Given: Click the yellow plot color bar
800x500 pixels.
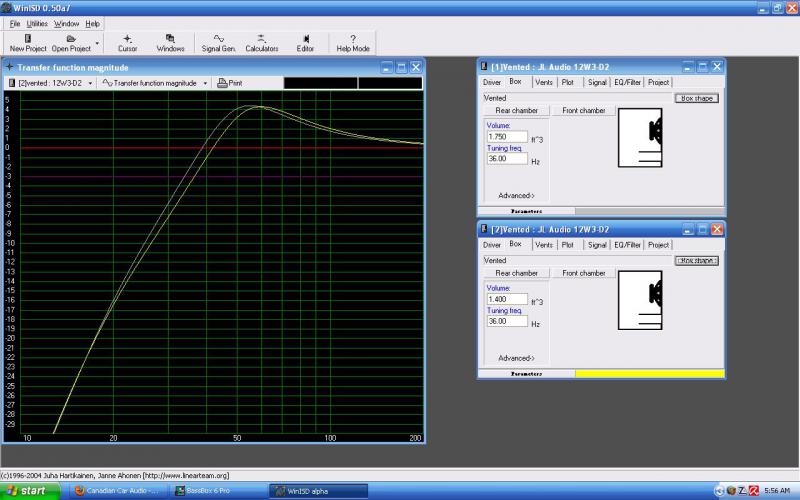Looking at the screenshot, I should [649, 374].
